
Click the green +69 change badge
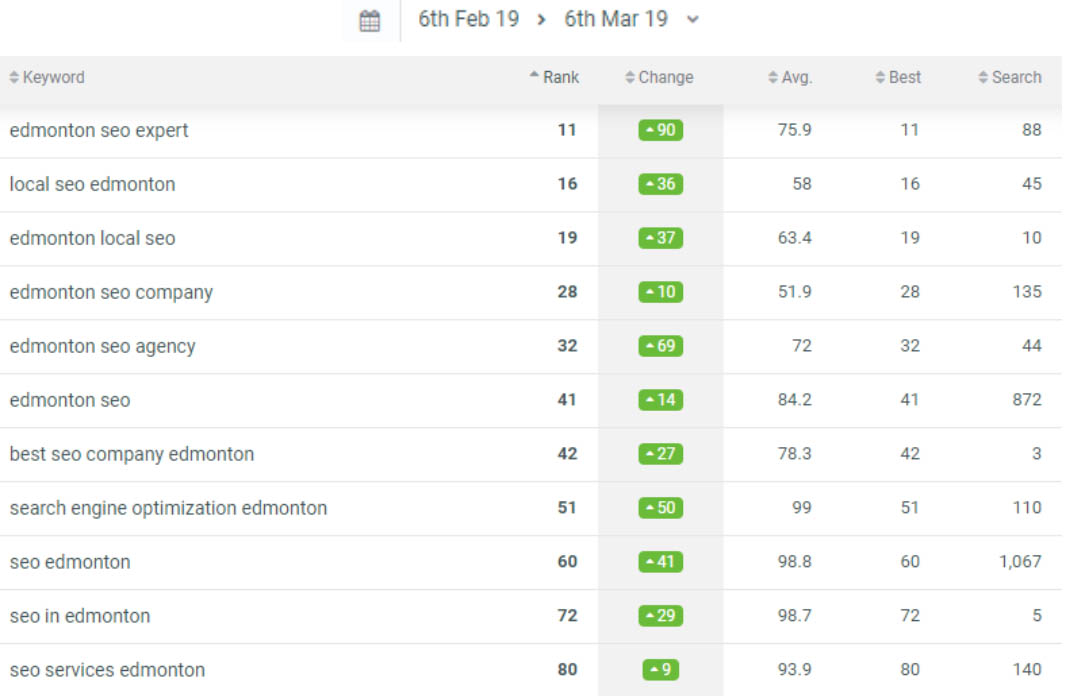pyautogui.click(x=661, y=346)
